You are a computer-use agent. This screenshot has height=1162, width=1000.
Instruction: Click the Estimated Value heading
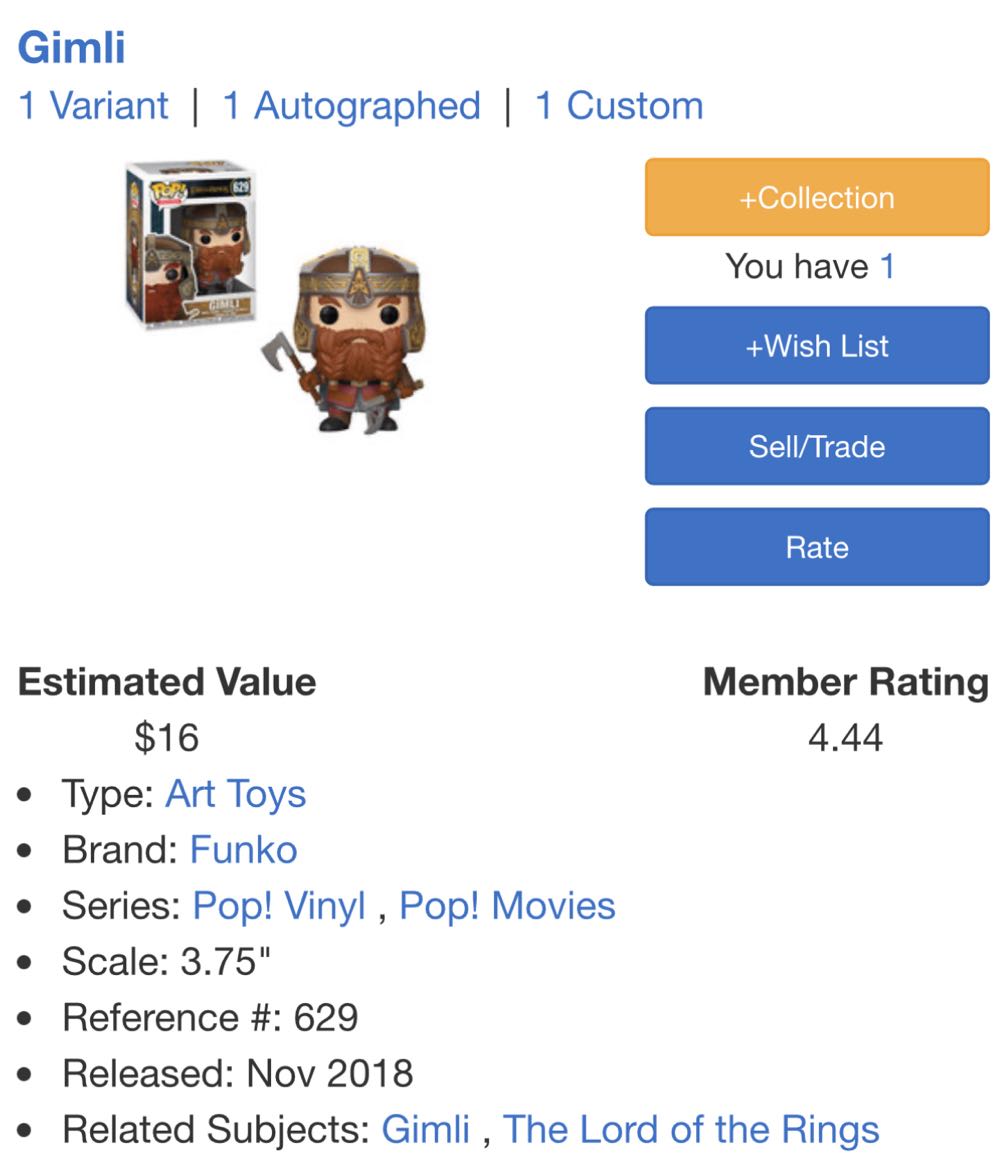click(167, 683)
